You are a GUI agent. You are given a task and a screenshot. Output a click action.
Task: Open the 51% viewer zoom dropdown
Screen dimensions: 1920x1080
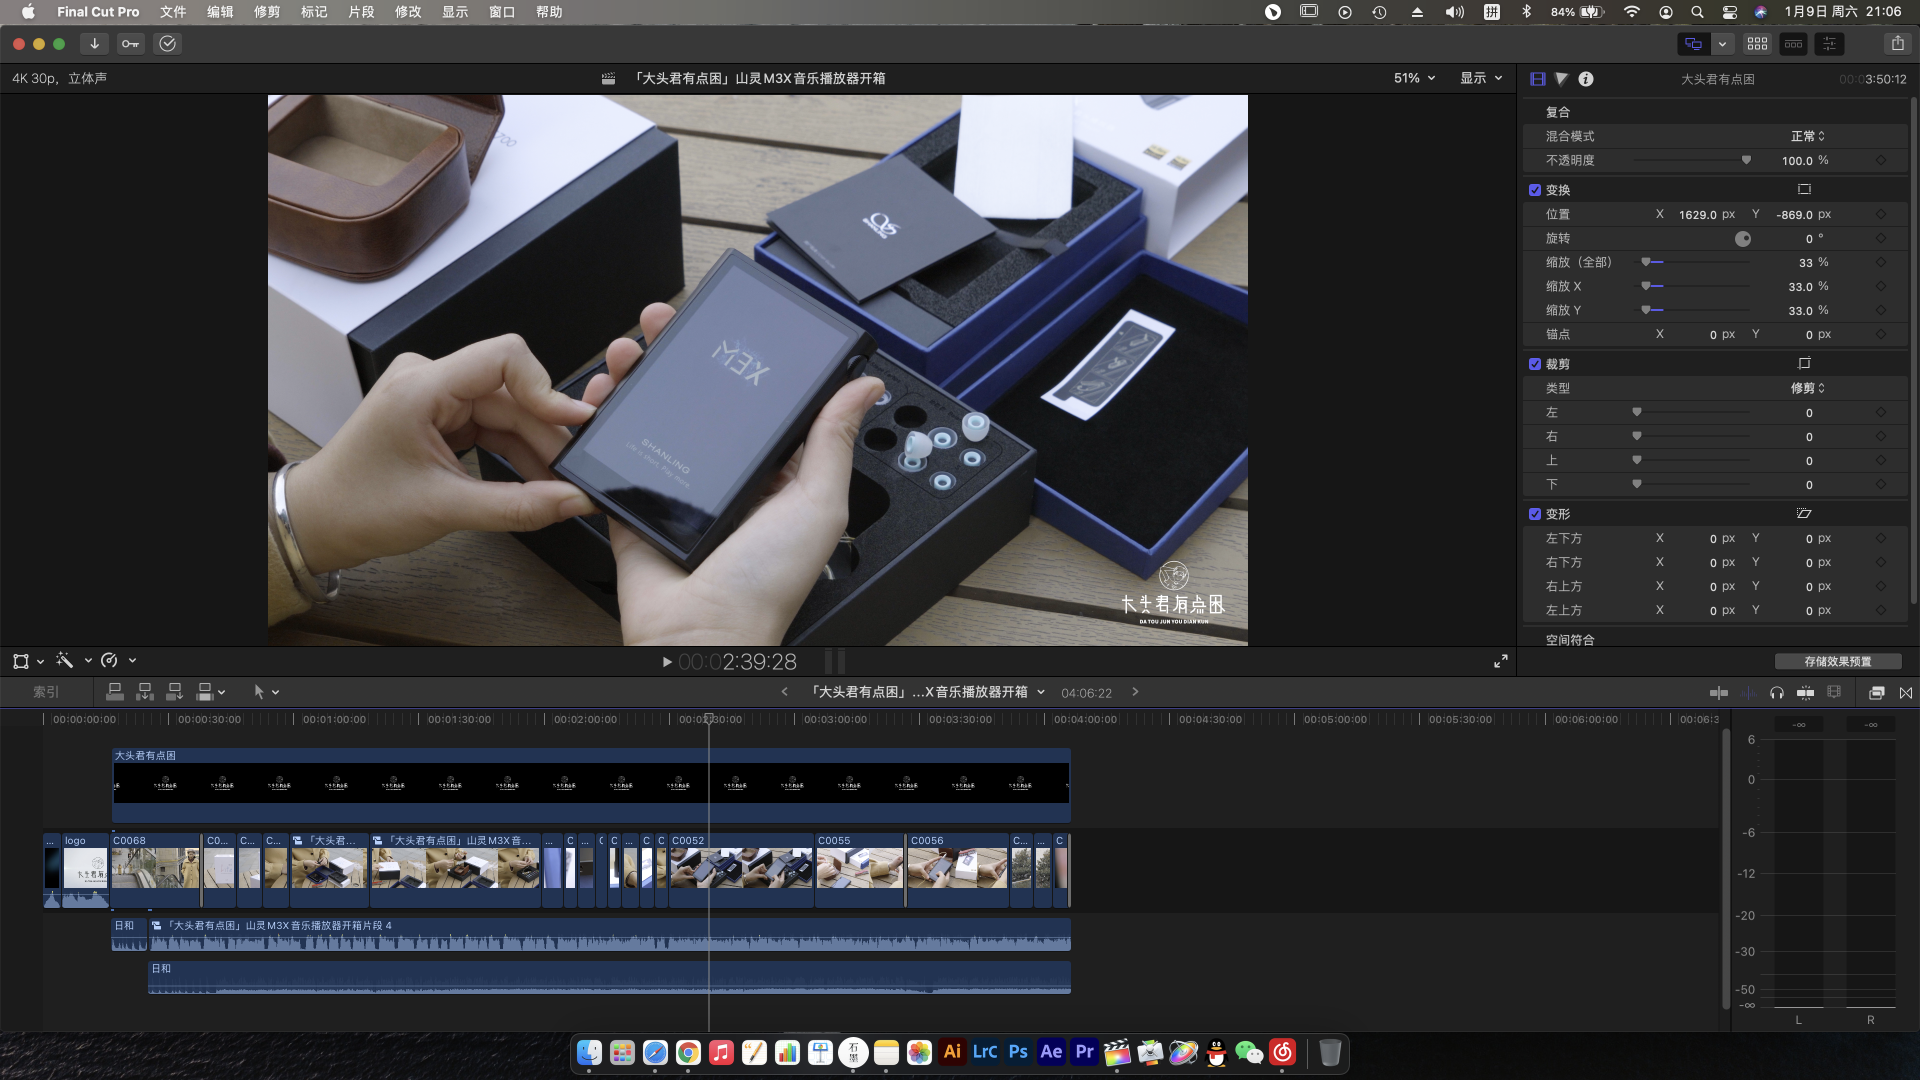(1414, 78)
